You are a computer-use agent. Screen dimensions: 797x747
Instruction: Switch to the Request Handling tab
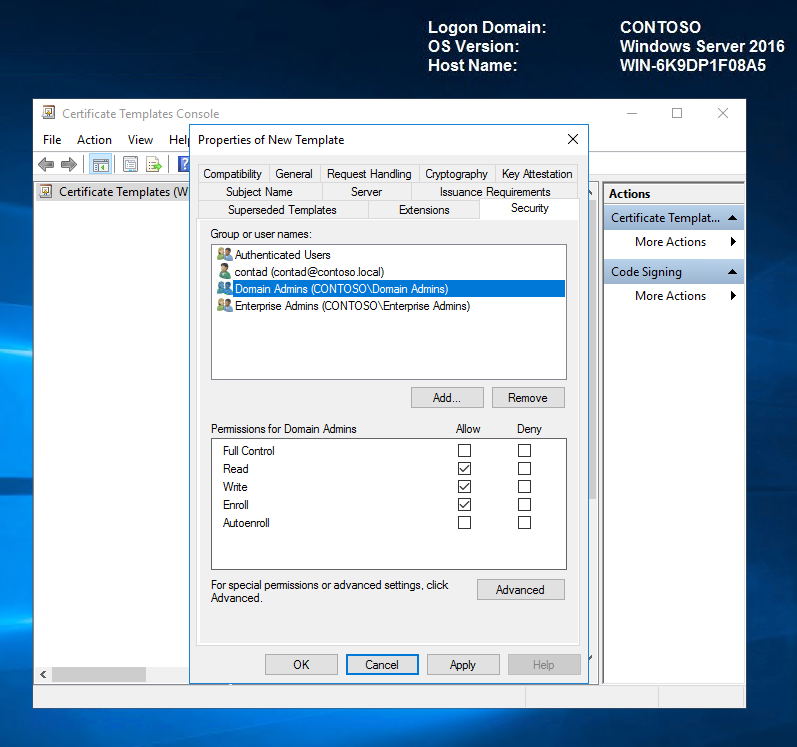(x=369, y=174)
